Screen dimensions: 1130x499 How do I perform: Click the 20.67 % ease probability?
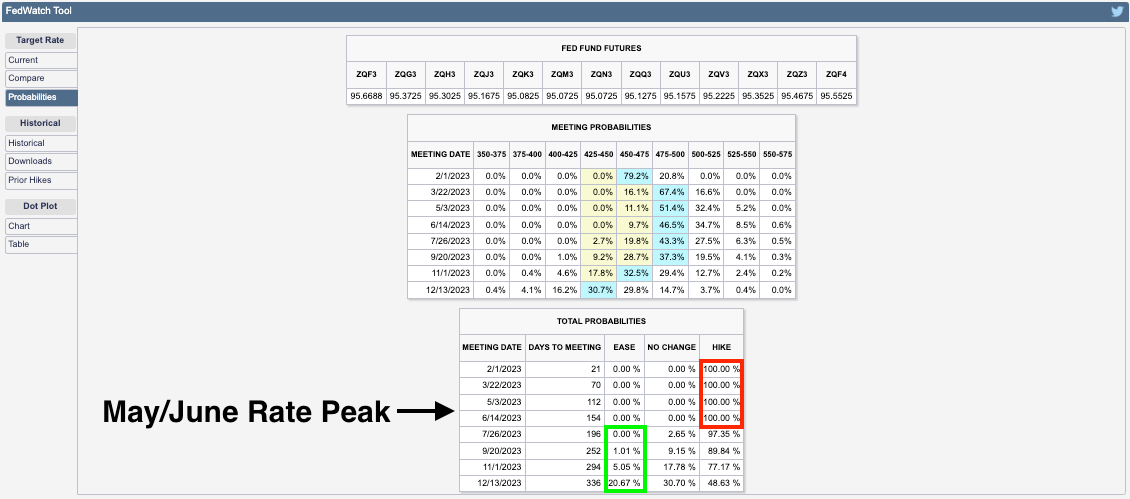tap(624, 483)
